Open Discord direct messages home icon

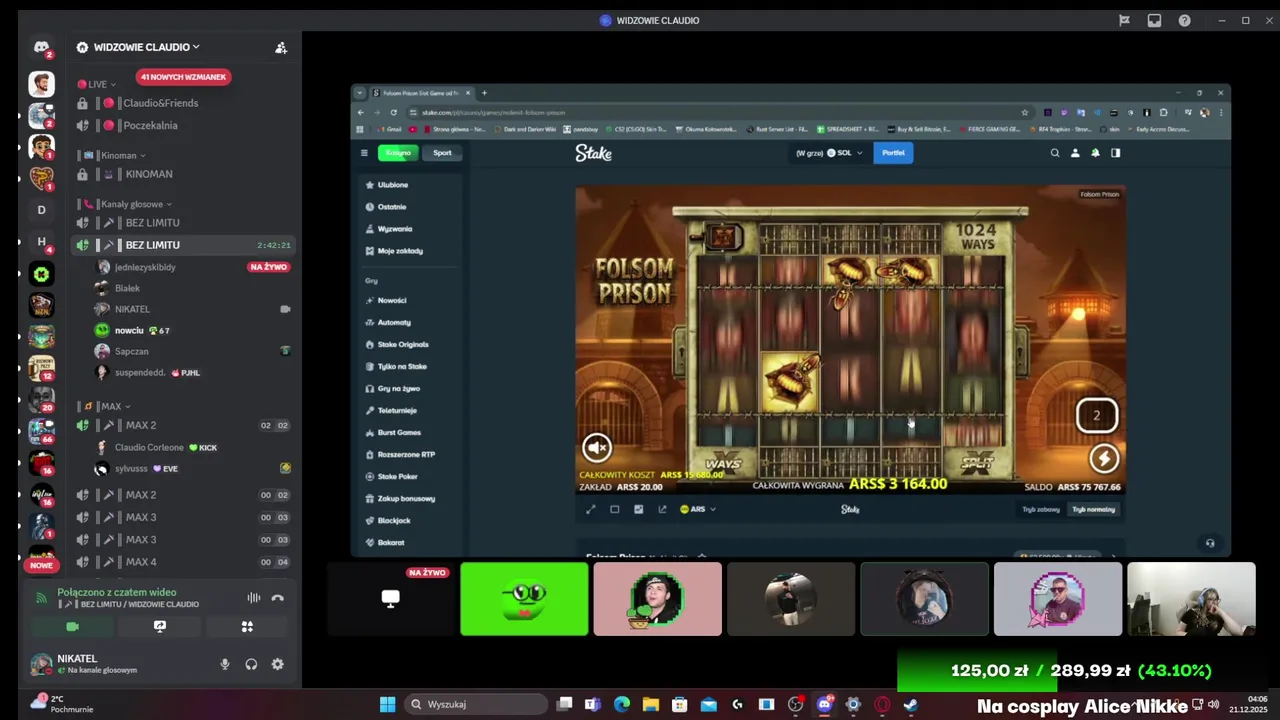[41, 47]
